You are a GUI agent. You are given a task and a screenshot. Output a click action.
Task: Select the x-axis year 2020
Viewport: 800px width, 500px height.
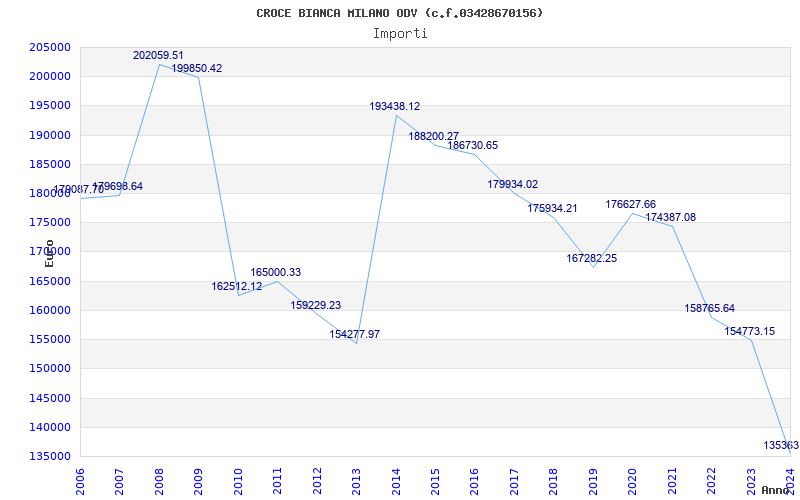coord(633,482)
